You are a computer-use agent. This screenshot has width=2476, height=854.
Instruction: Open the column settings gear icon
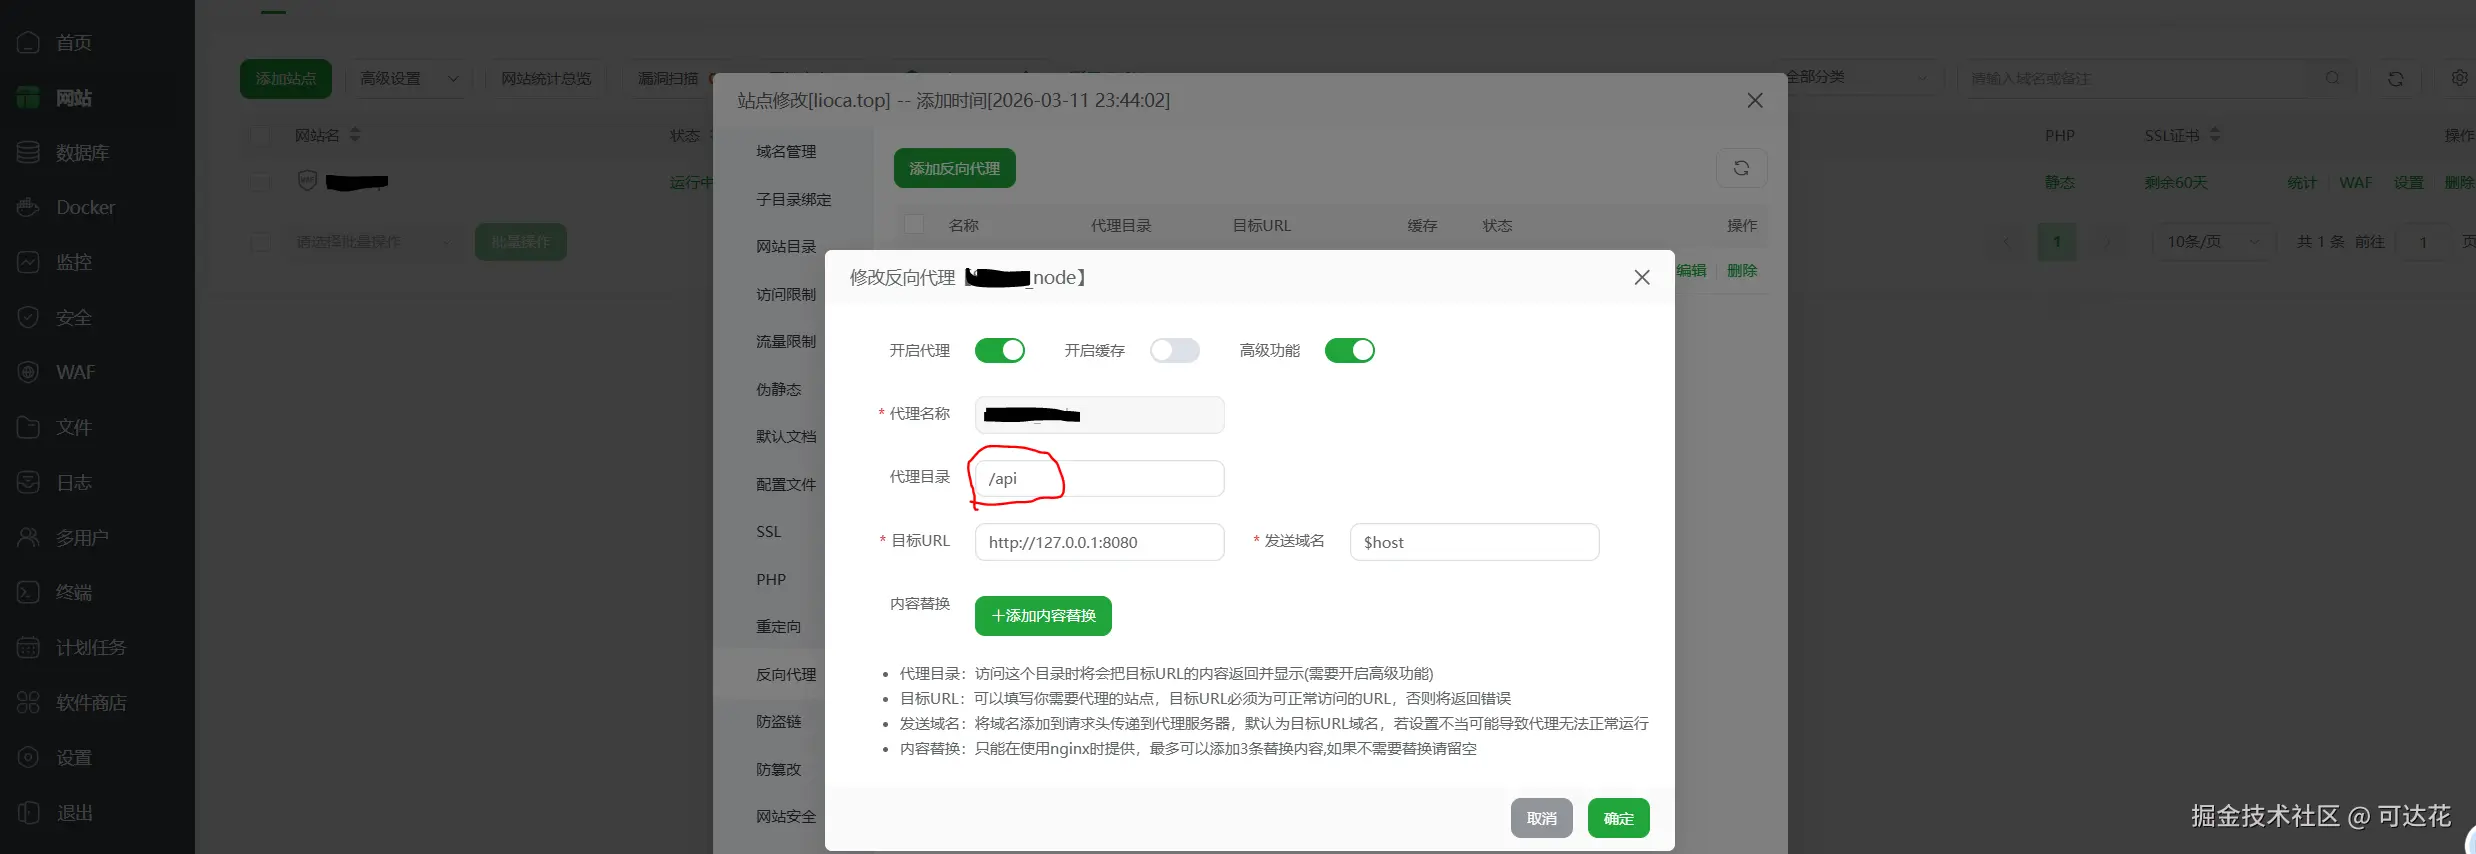click(x=2459, y=78)
